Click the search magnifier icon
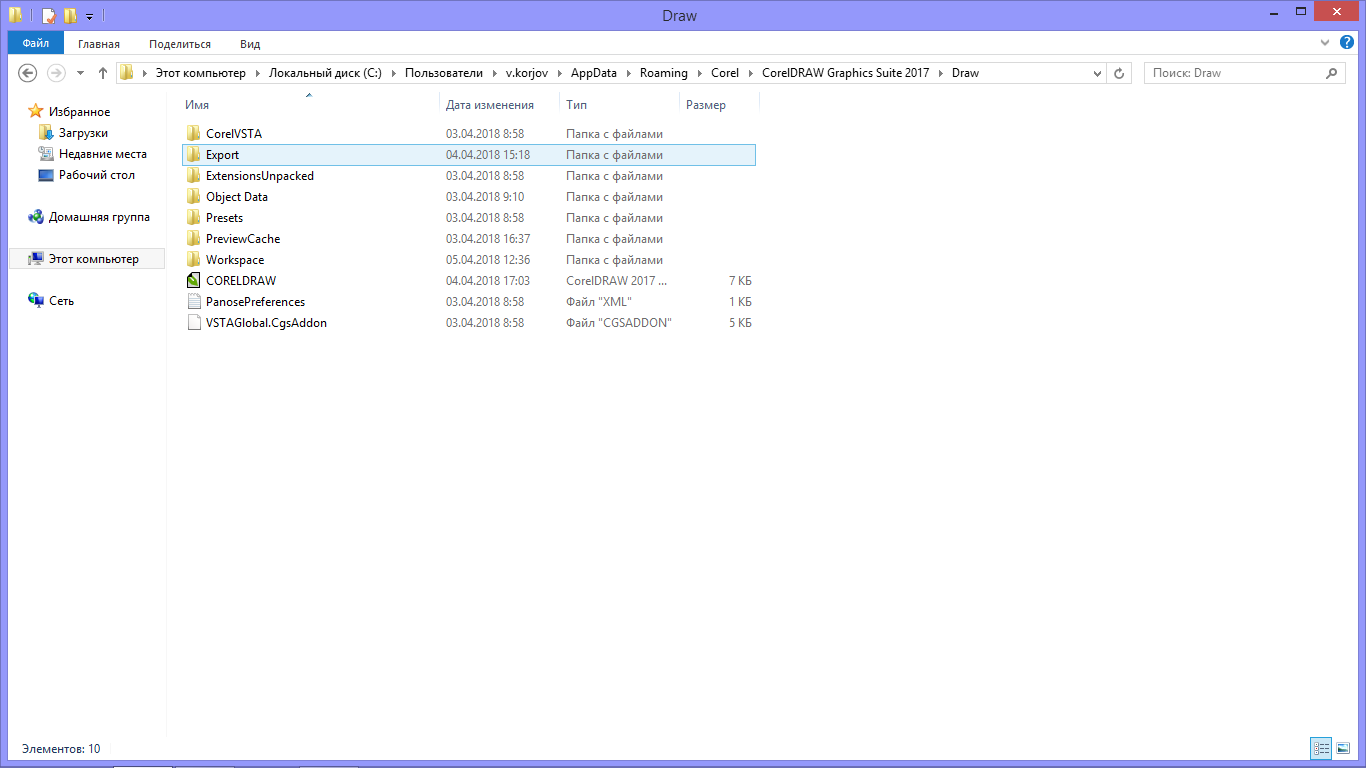1366x768 pixels. (1331, 73)
